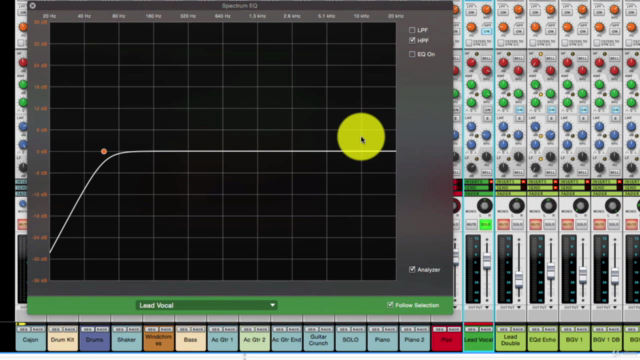Open BGV 1 Output dropdown arrow
This screenshot has width=640, height=360.
(x=583, y=307)
